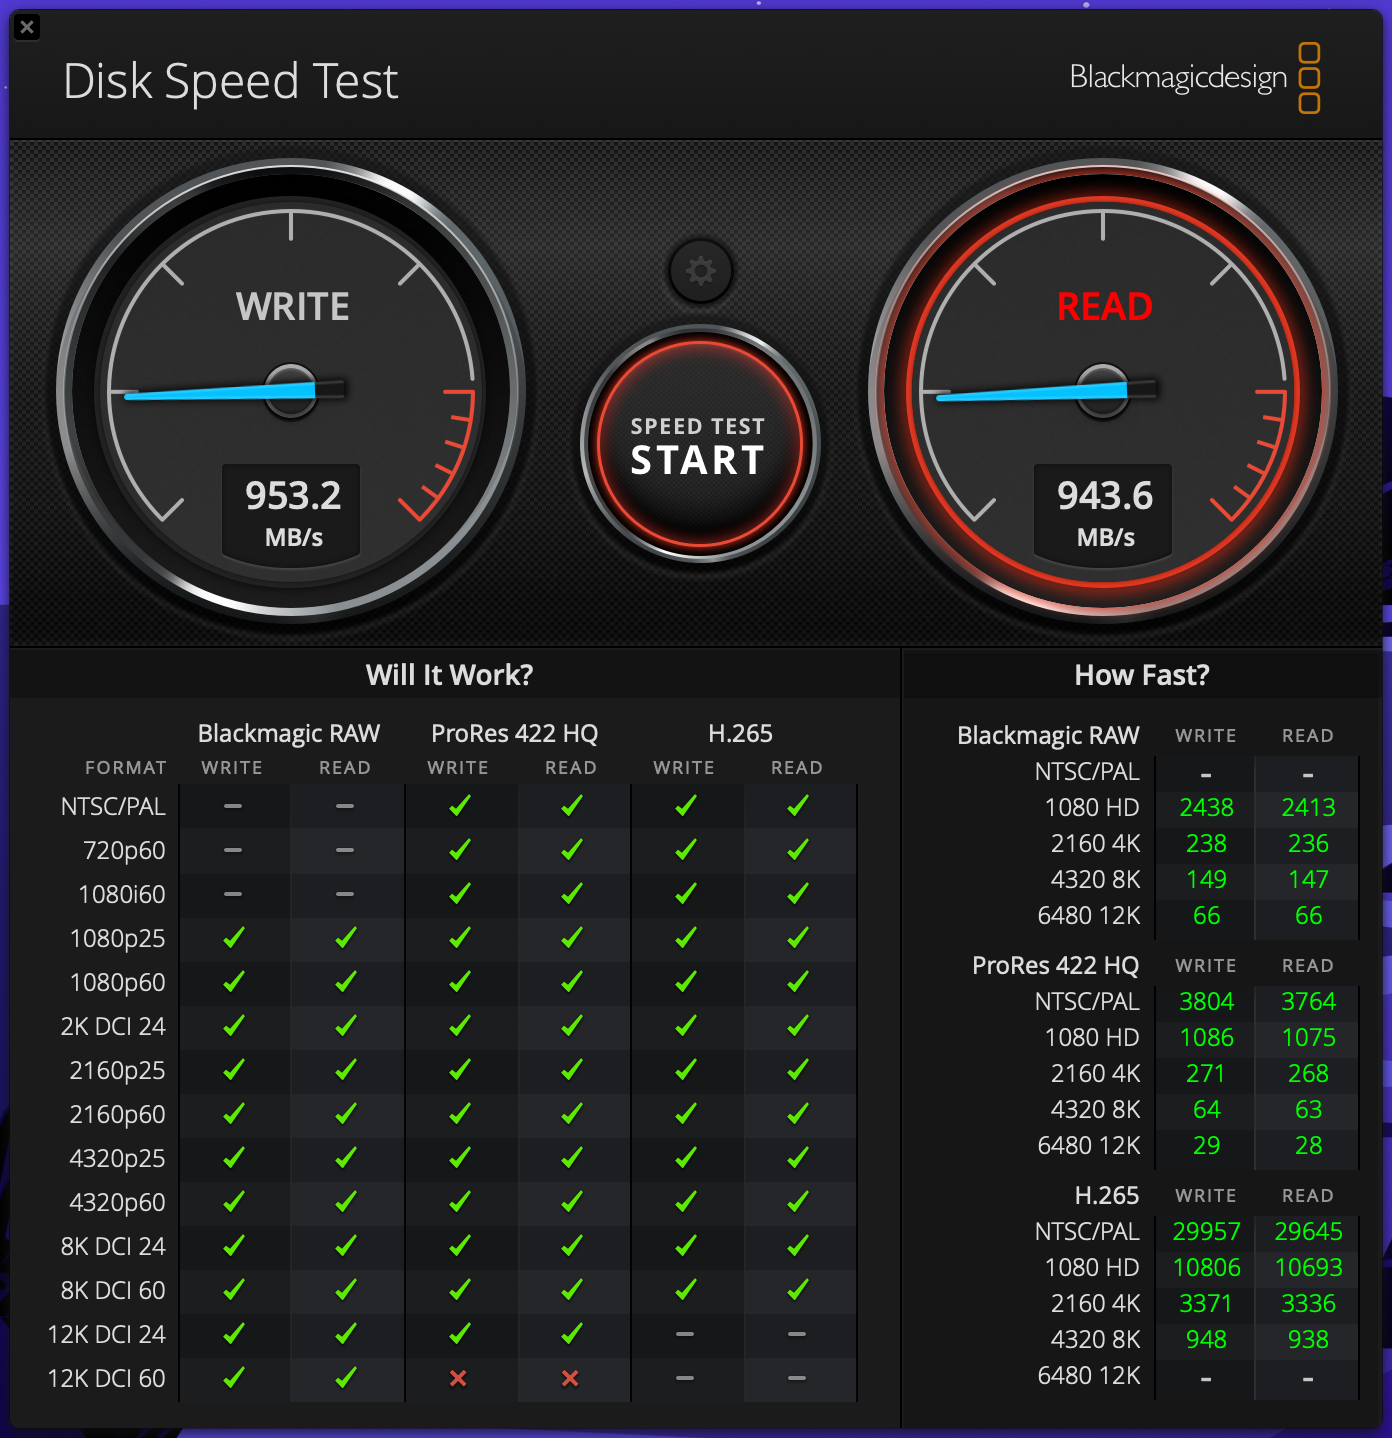Click ProRes 422 HQ write checkmark for NTSC/PAL

click(460, 806)
